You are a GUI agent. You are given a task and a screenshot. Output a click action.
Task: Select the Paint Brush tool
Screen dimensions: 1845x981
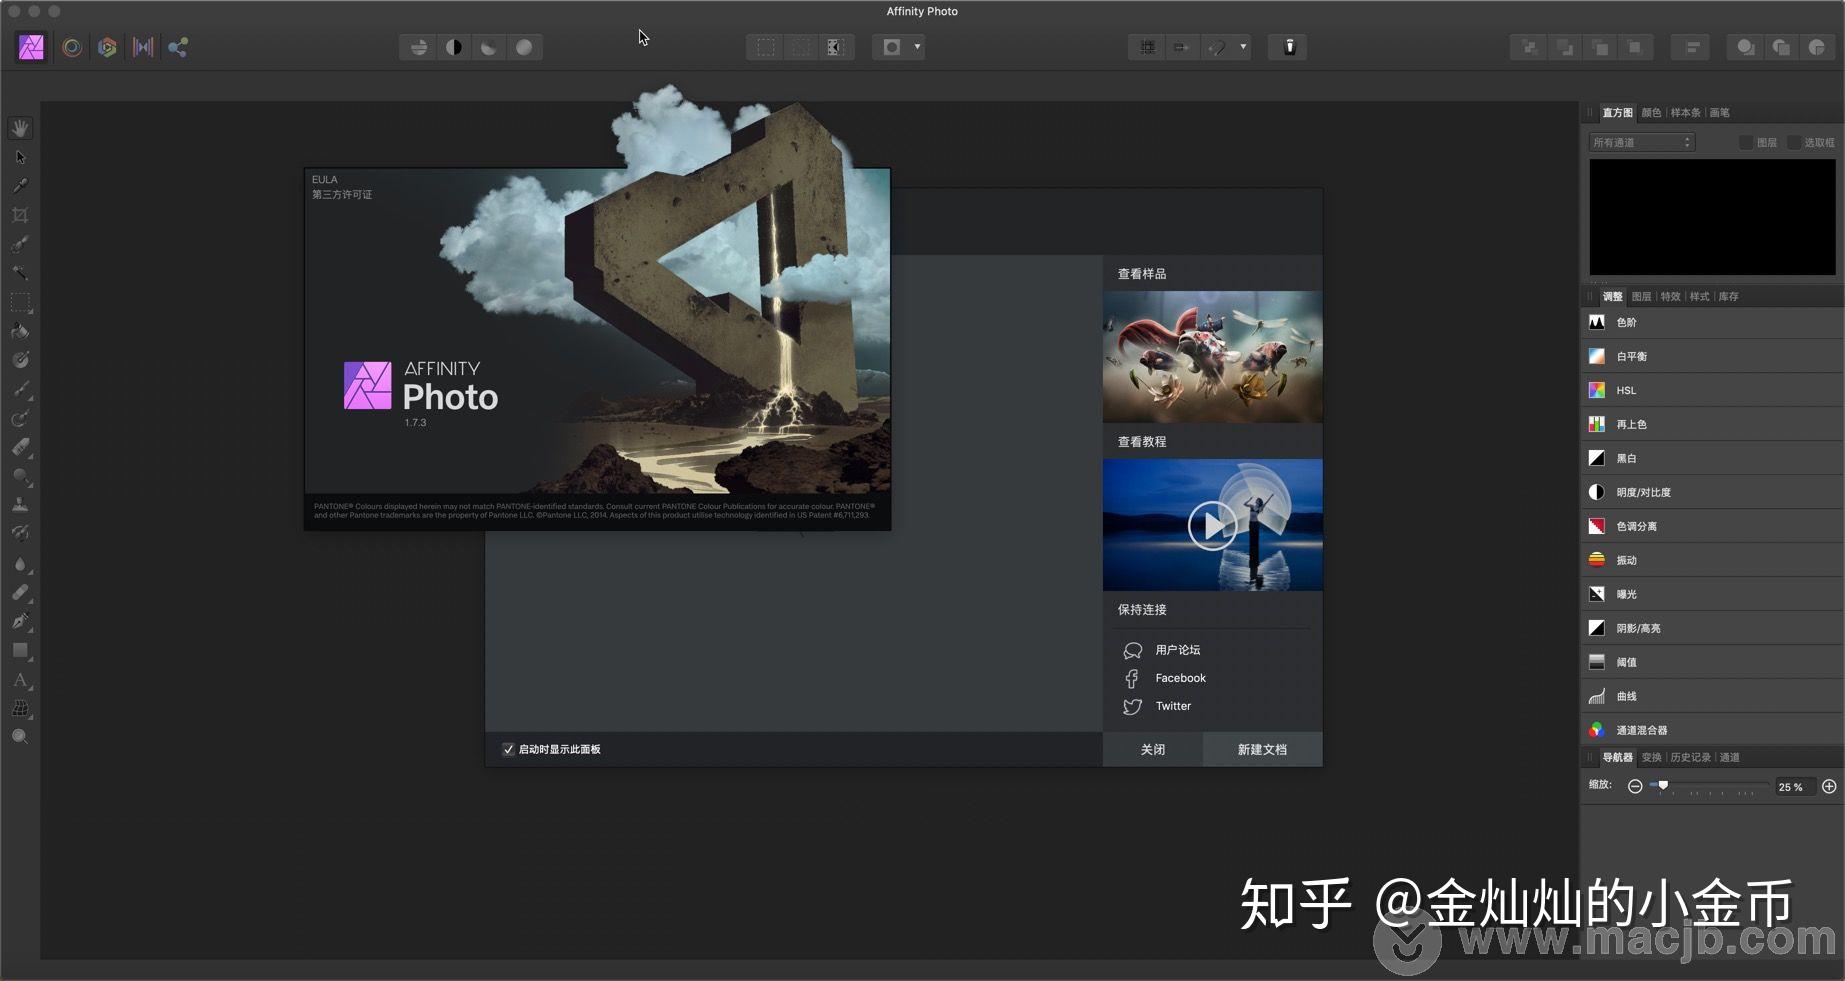point(20,389)
